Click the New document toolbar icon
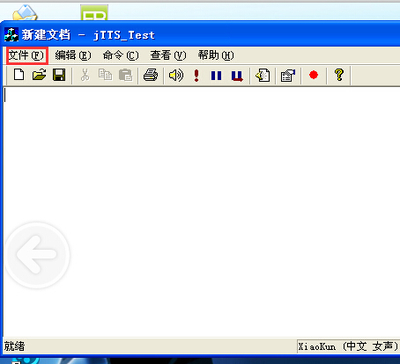This screenshot has height=364, width=400. point(19,75)
